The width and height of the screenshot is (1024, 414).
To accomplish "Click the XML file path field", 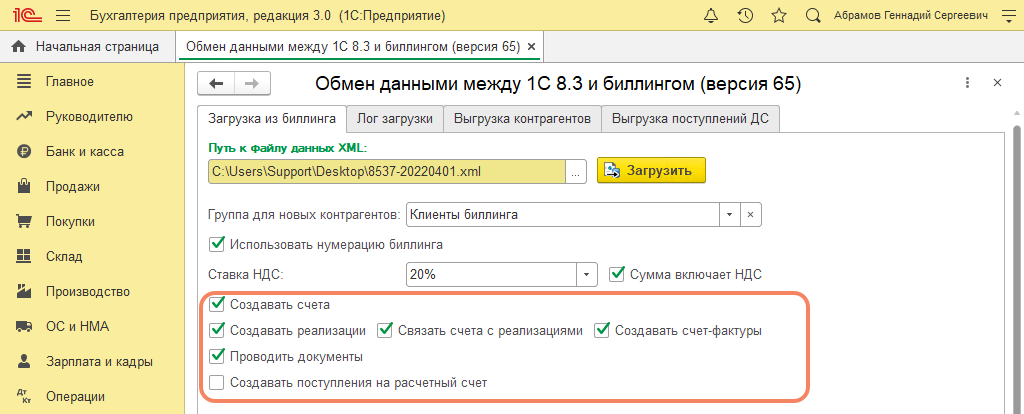I will 387,172.
